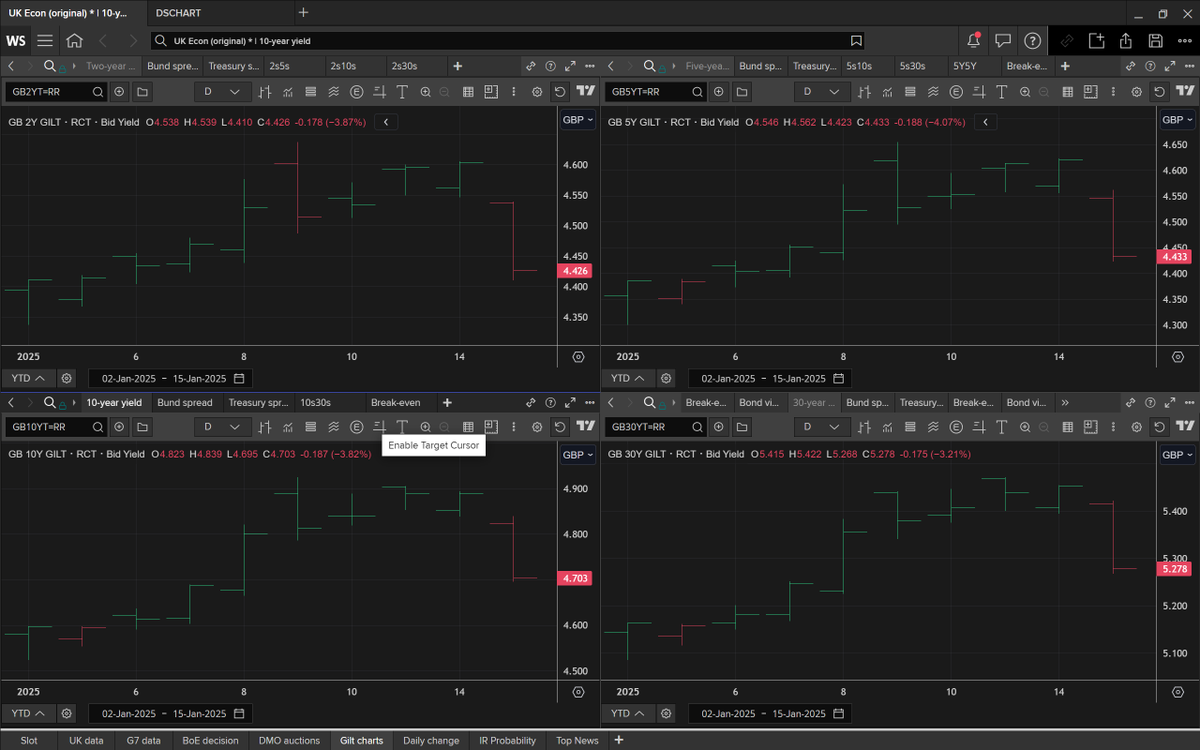Image resolution: width=1200 pixels, height=750 pixels.
Task: Bookmark the current workspace in search bar
Action: [856, 41]
